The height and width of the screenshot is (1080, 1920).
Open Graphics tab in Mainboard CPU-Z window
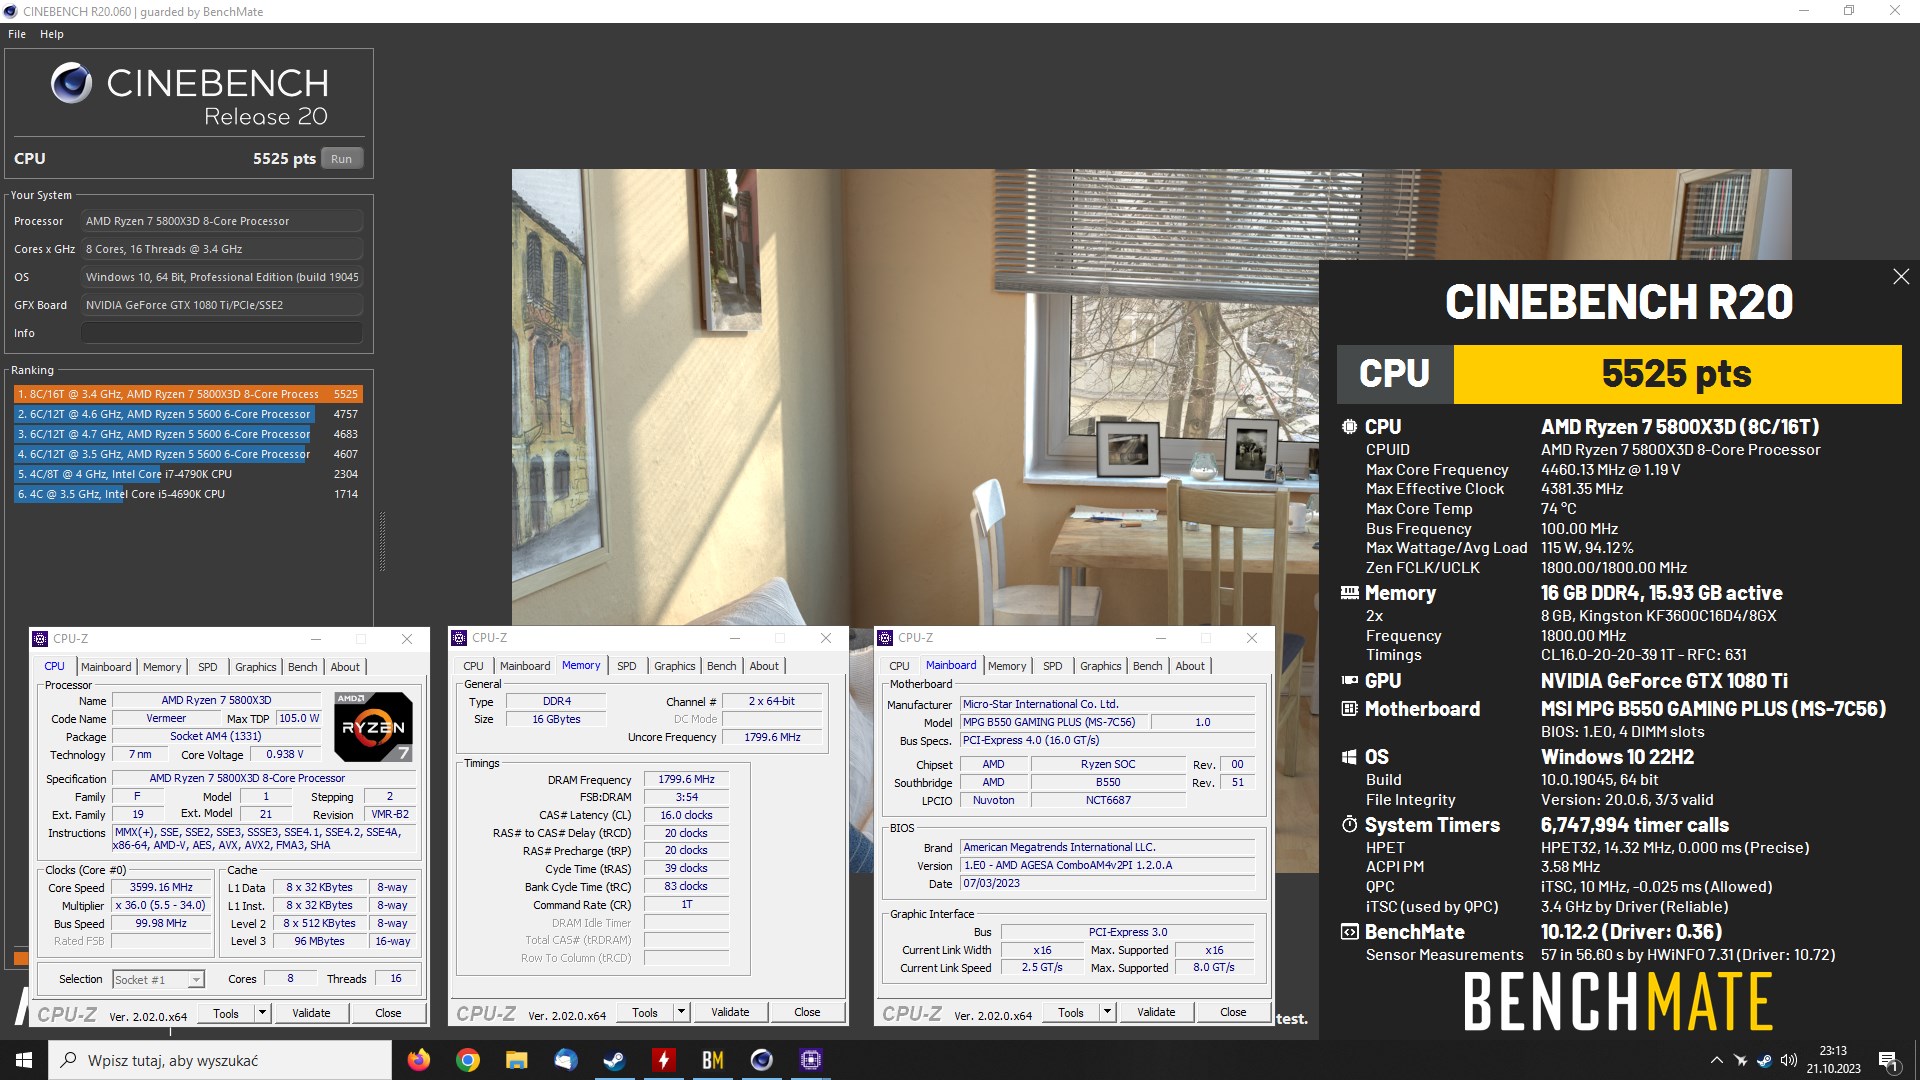coord(1100,666)
